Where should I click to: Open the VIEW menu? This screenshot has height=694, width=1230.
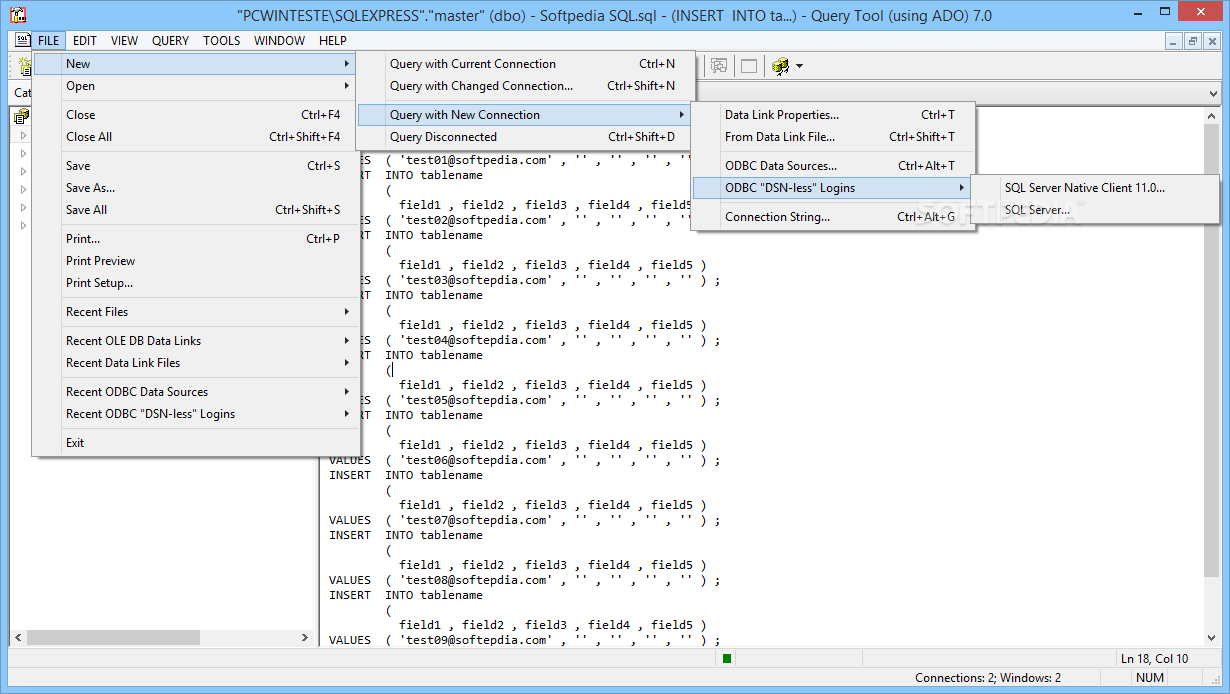tap(125, 41)
